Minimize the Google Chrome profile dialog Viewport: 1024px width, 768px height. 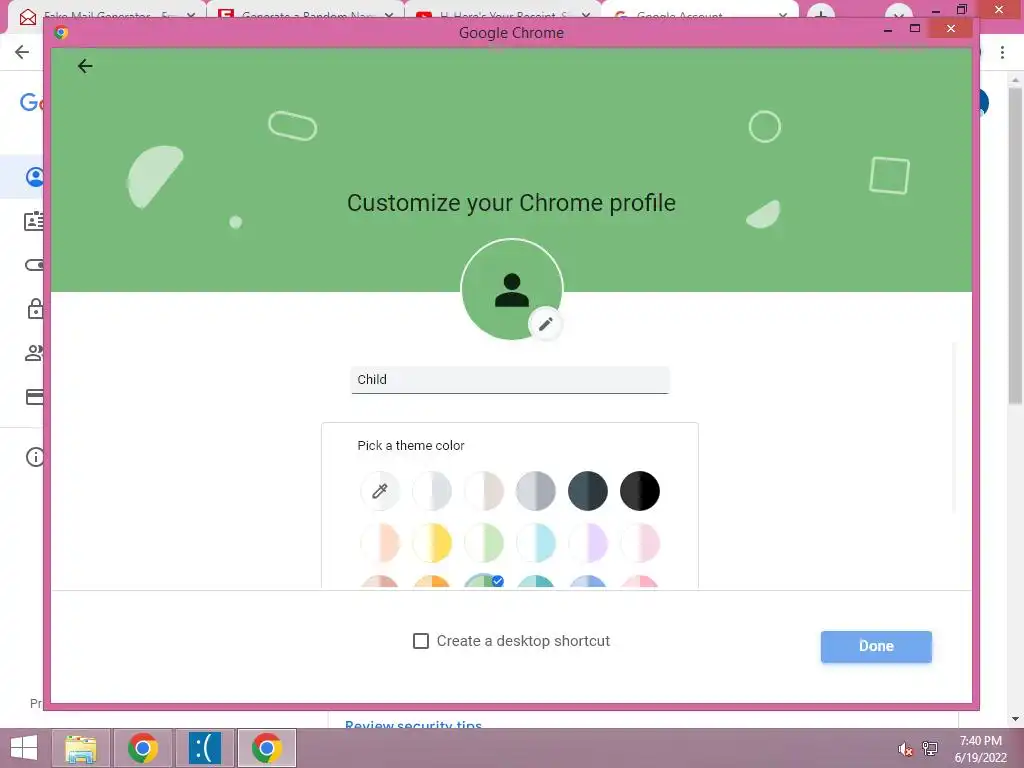(x=888, y=29)
